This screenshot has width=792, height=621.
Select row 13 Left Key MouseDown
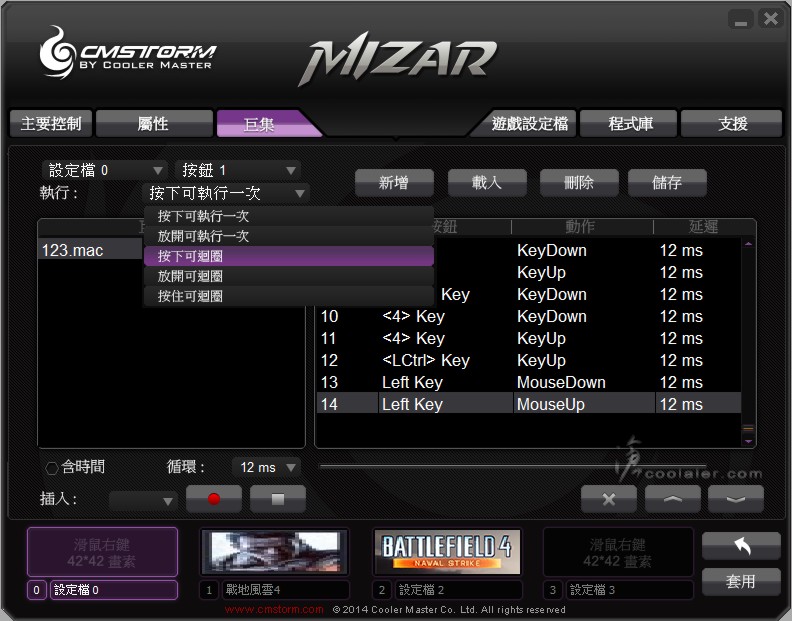pos(528,383)
